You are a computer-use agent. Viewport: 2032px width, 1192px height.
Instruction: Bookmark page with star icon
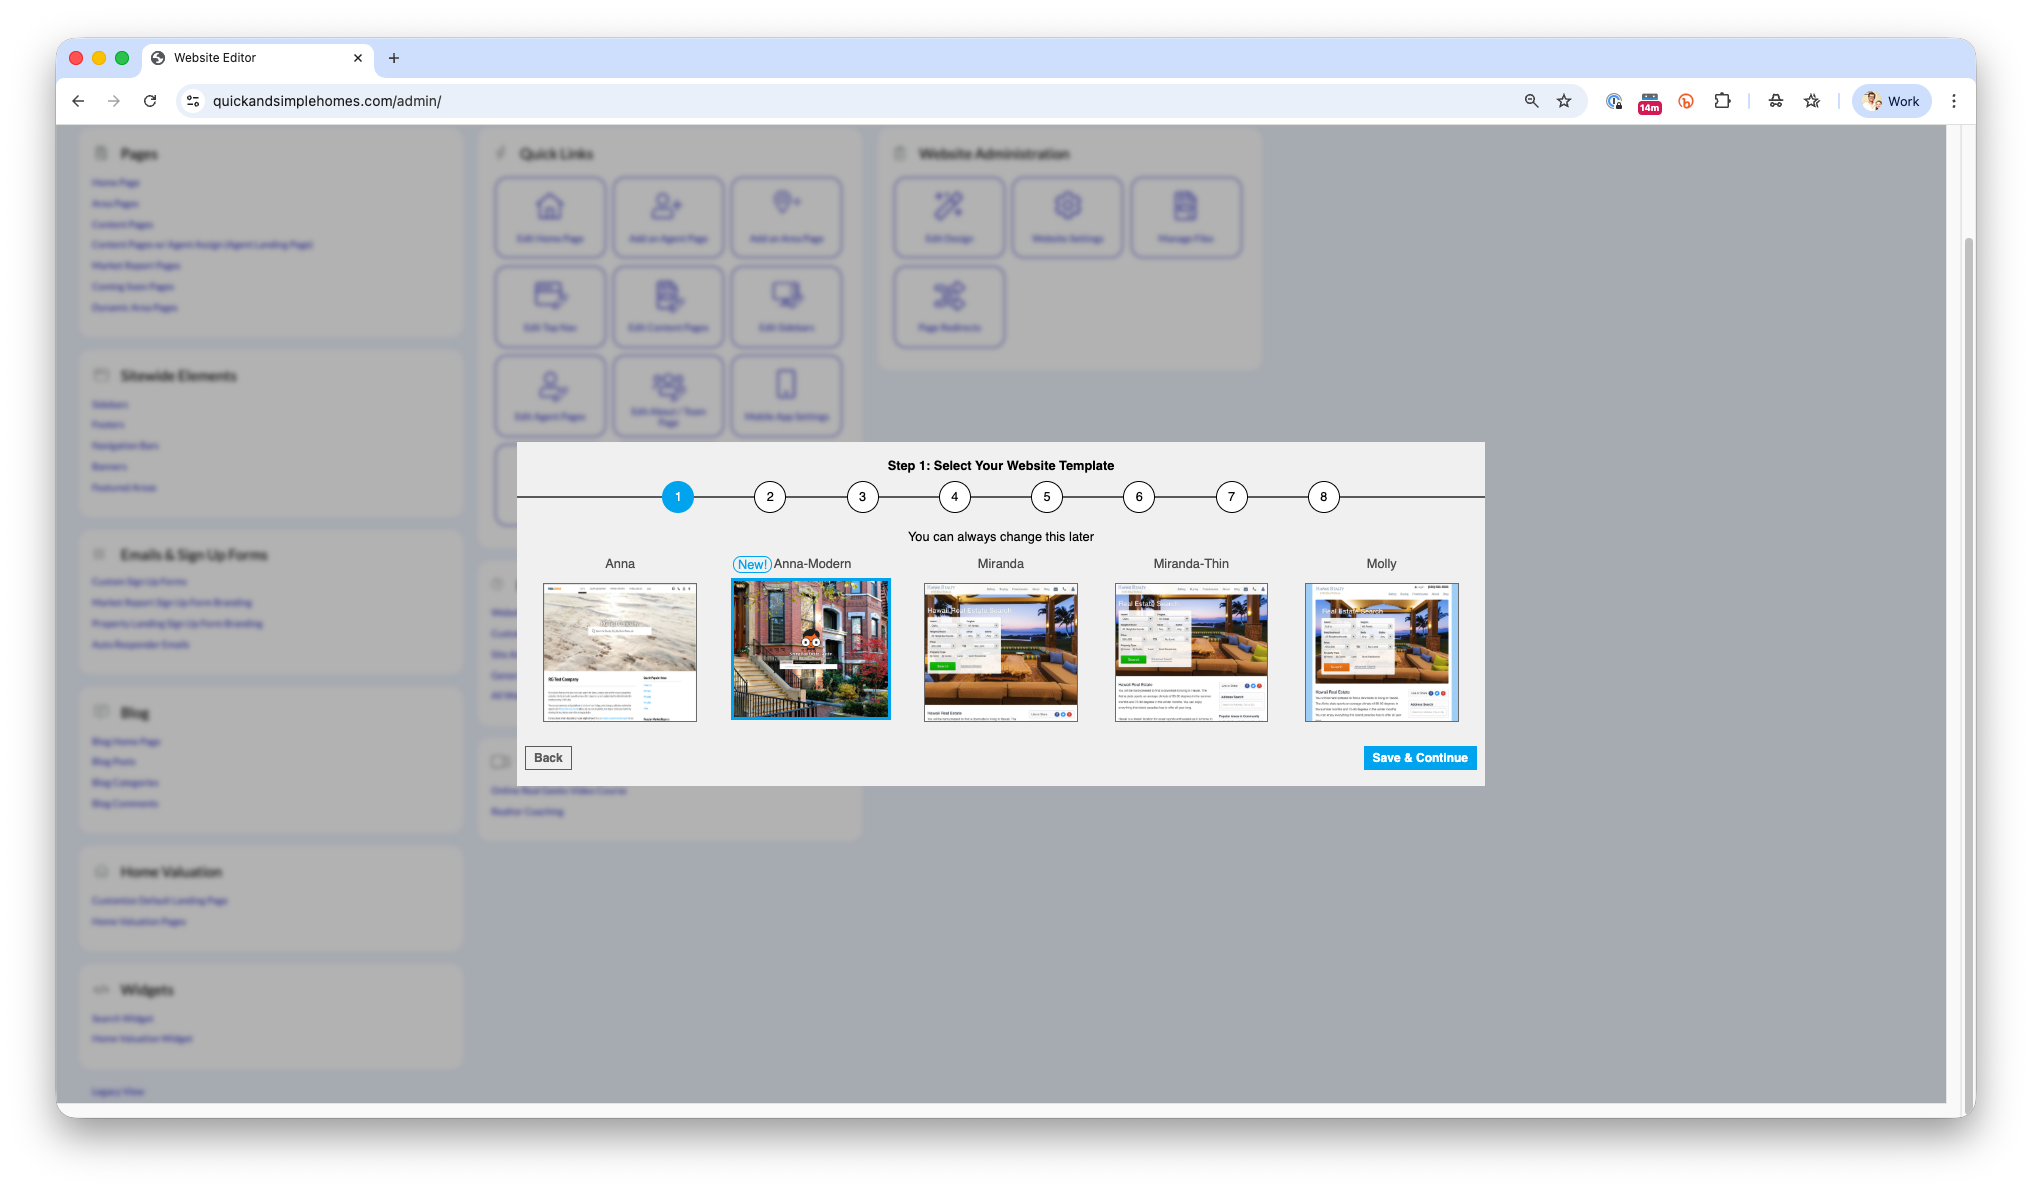[x=1564, y=101]
